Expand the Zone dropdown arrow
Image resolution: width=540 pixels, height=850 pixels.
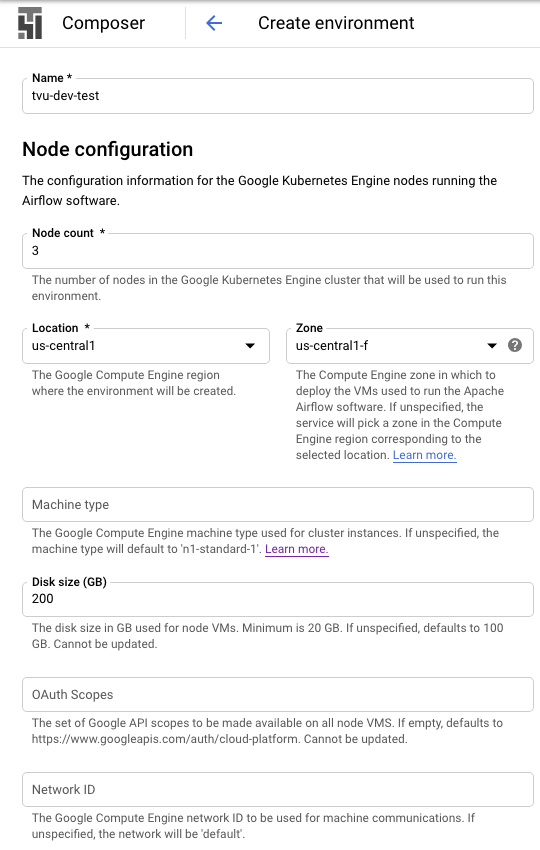[492, 346]
